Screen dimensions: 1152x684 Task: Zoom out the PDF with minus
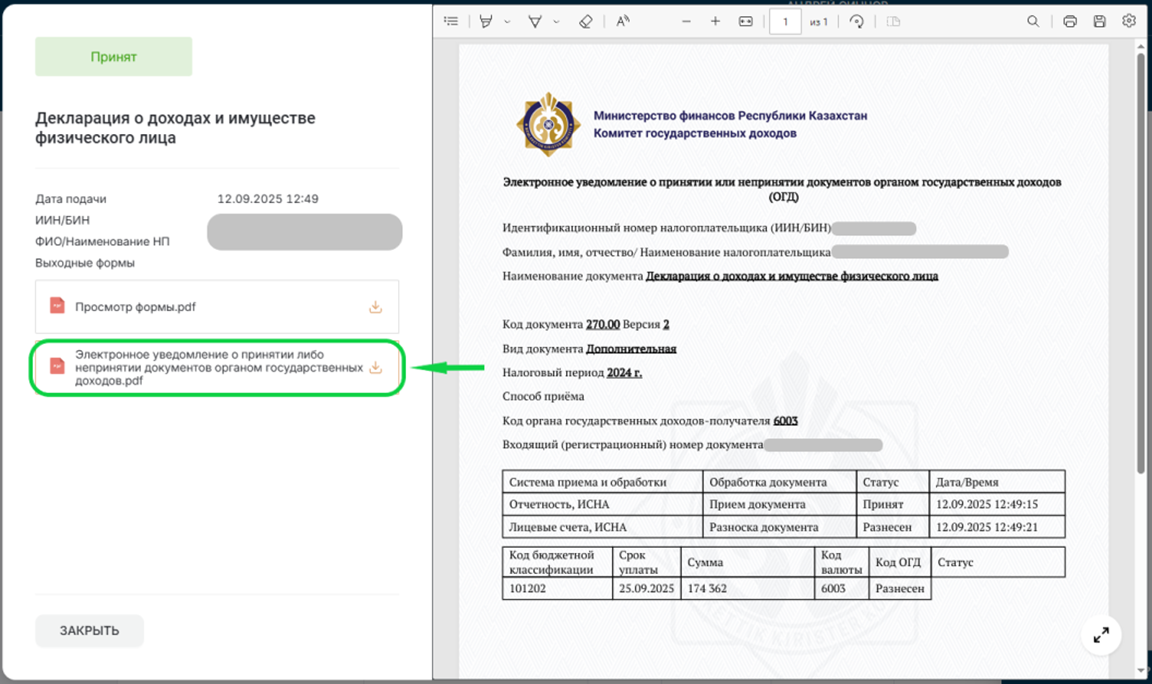(686, 21)
